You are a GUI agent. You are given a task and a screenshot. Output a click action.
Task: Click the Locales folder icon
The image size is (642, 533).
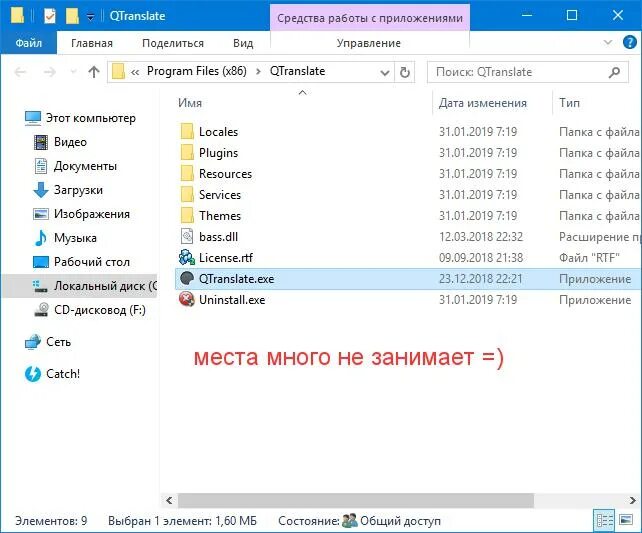[x=187, y=132]
